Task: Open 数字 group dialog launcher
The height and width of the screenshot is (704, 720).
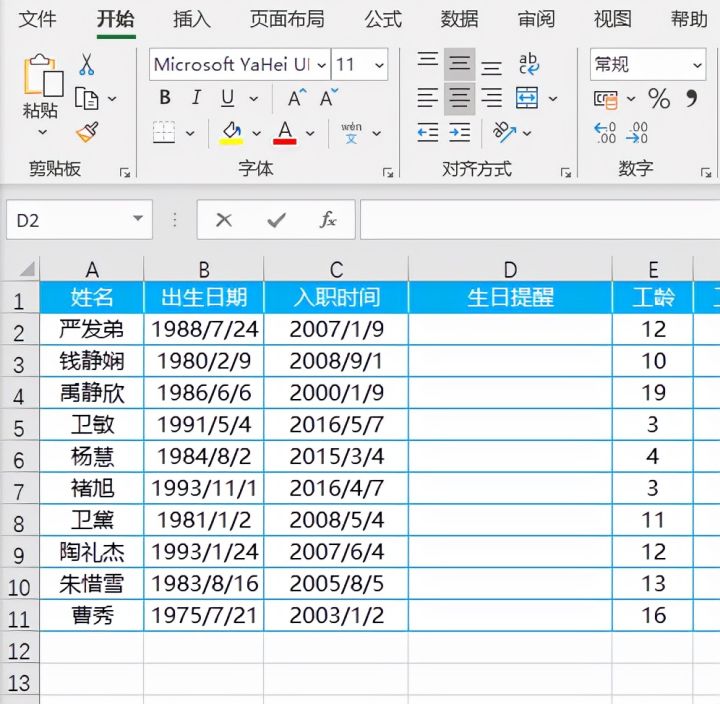Action: tap(706, 173)
